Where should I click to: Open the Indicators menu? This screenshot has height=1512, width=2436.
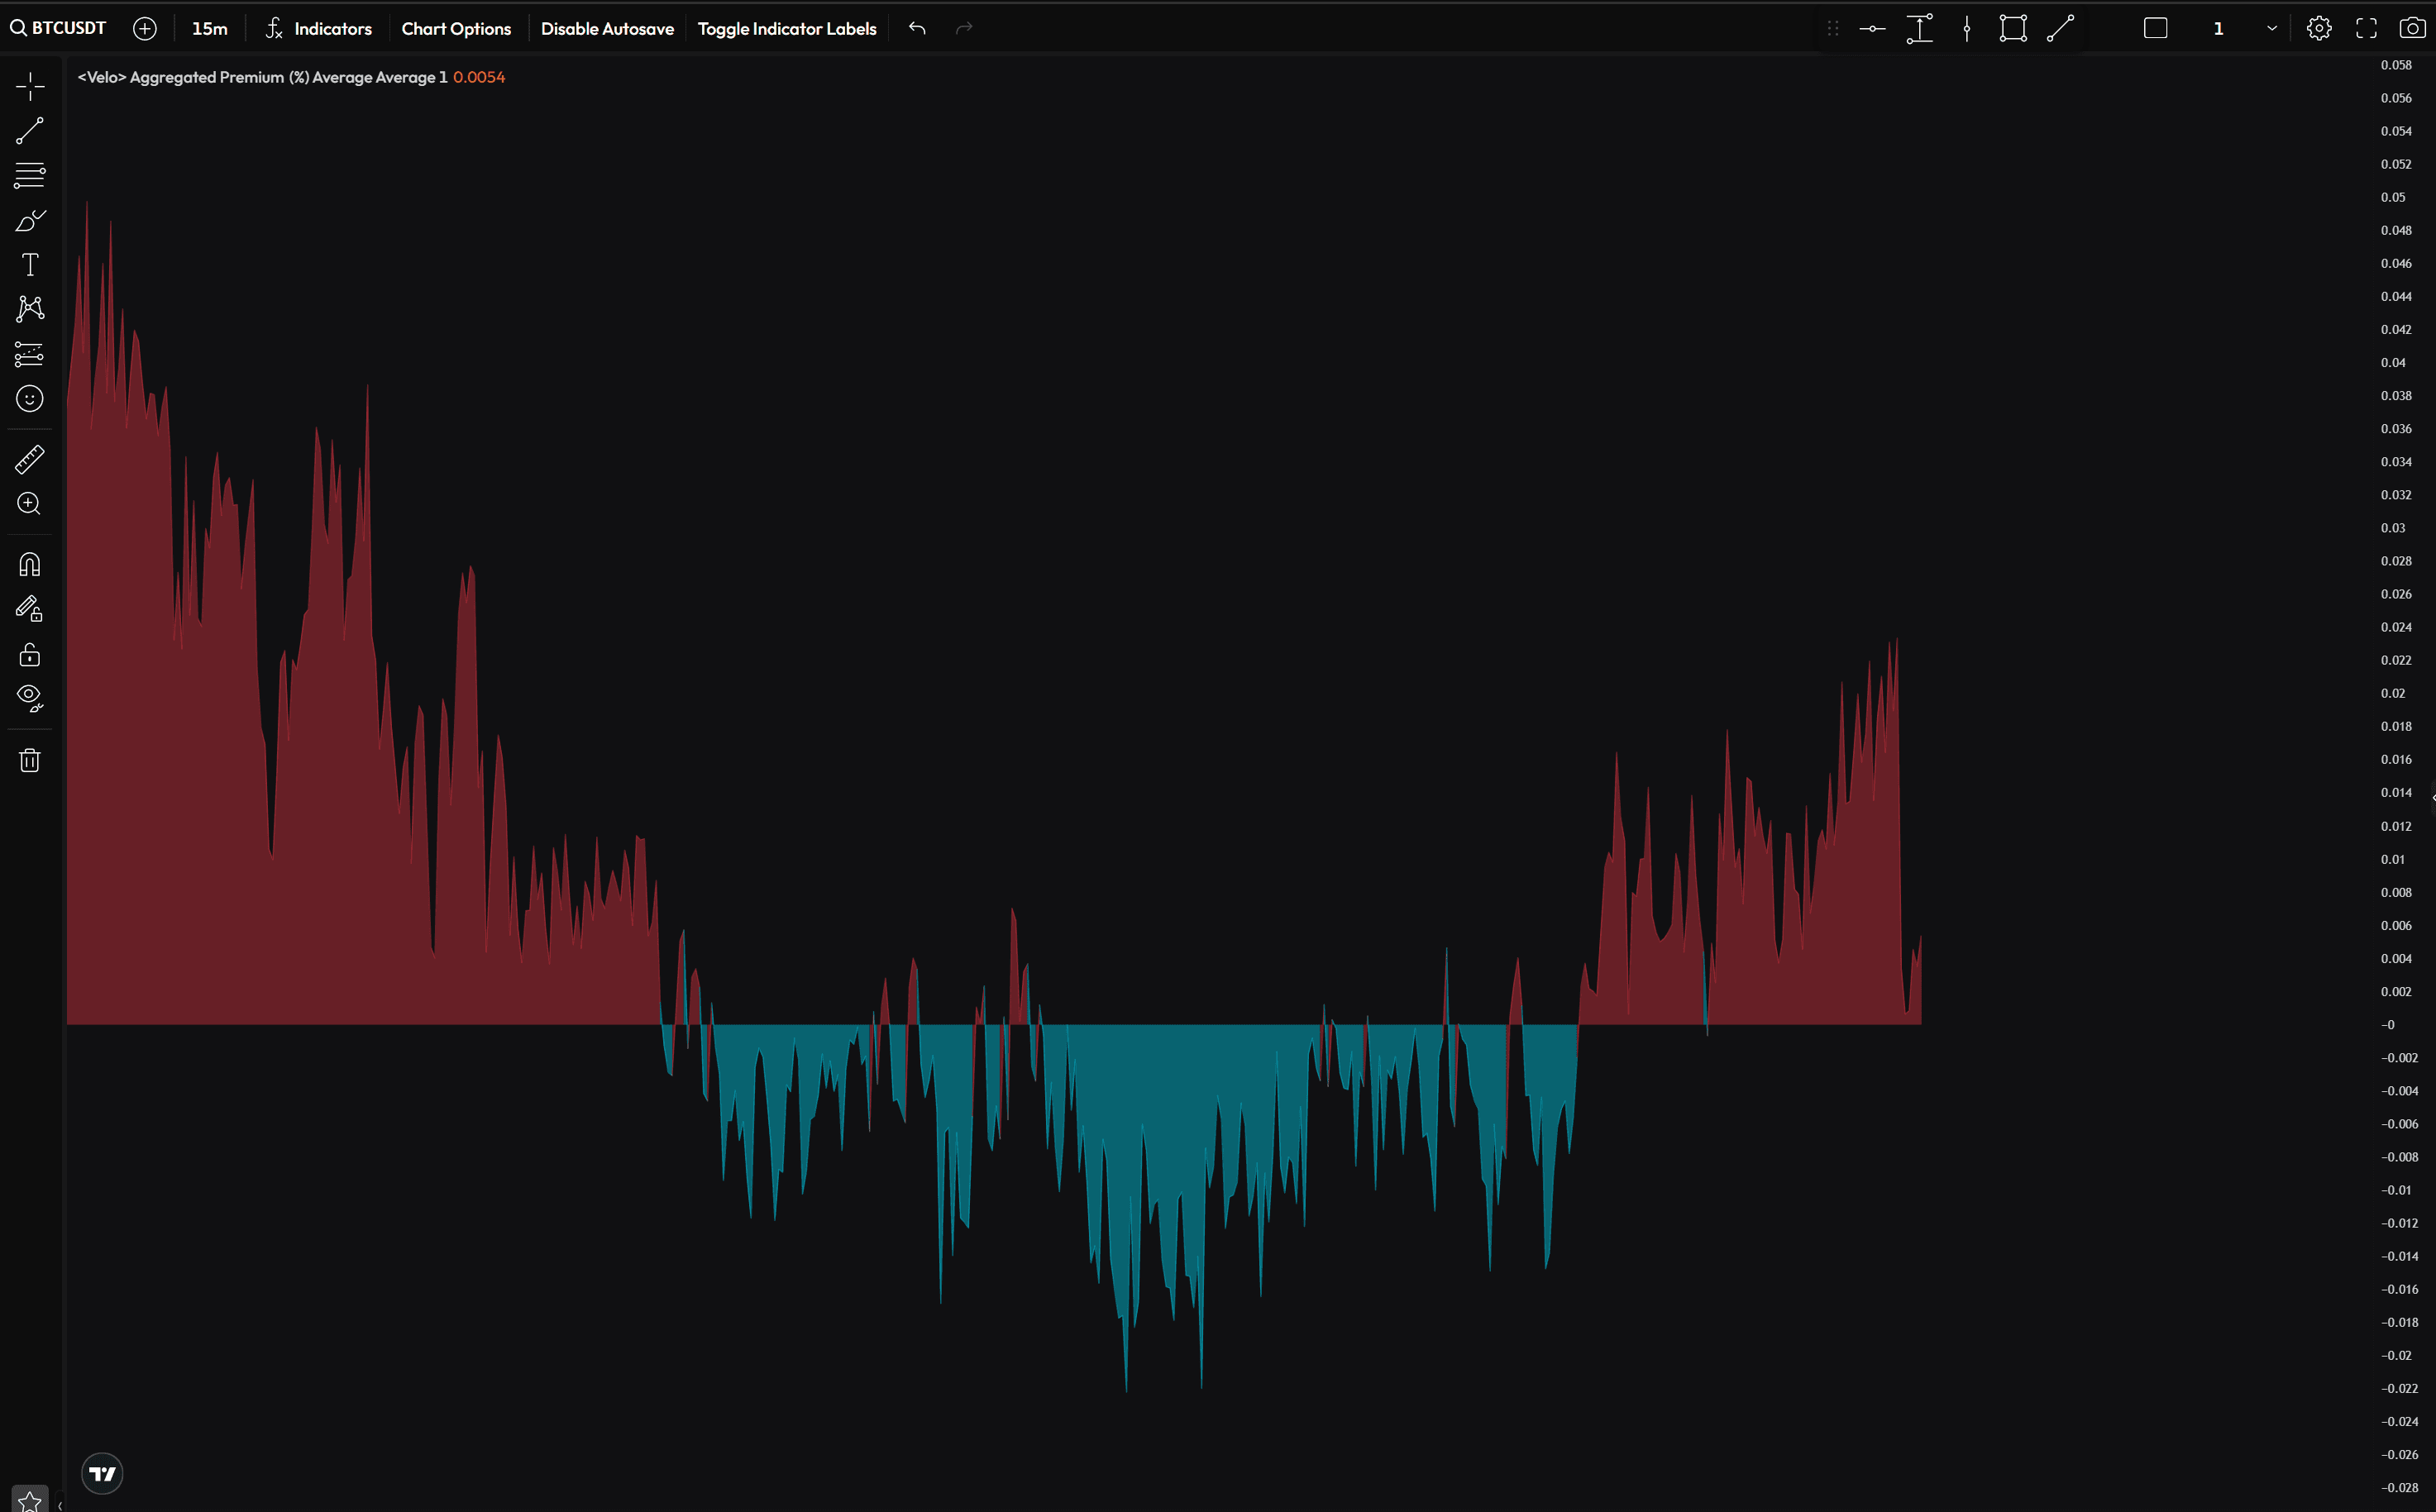click(318, 29)
